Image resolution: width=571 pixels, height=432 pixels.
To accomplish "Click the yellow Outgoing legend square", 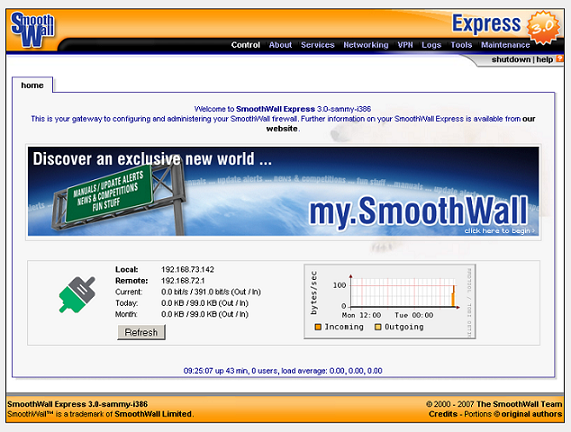I will (378, 327).
